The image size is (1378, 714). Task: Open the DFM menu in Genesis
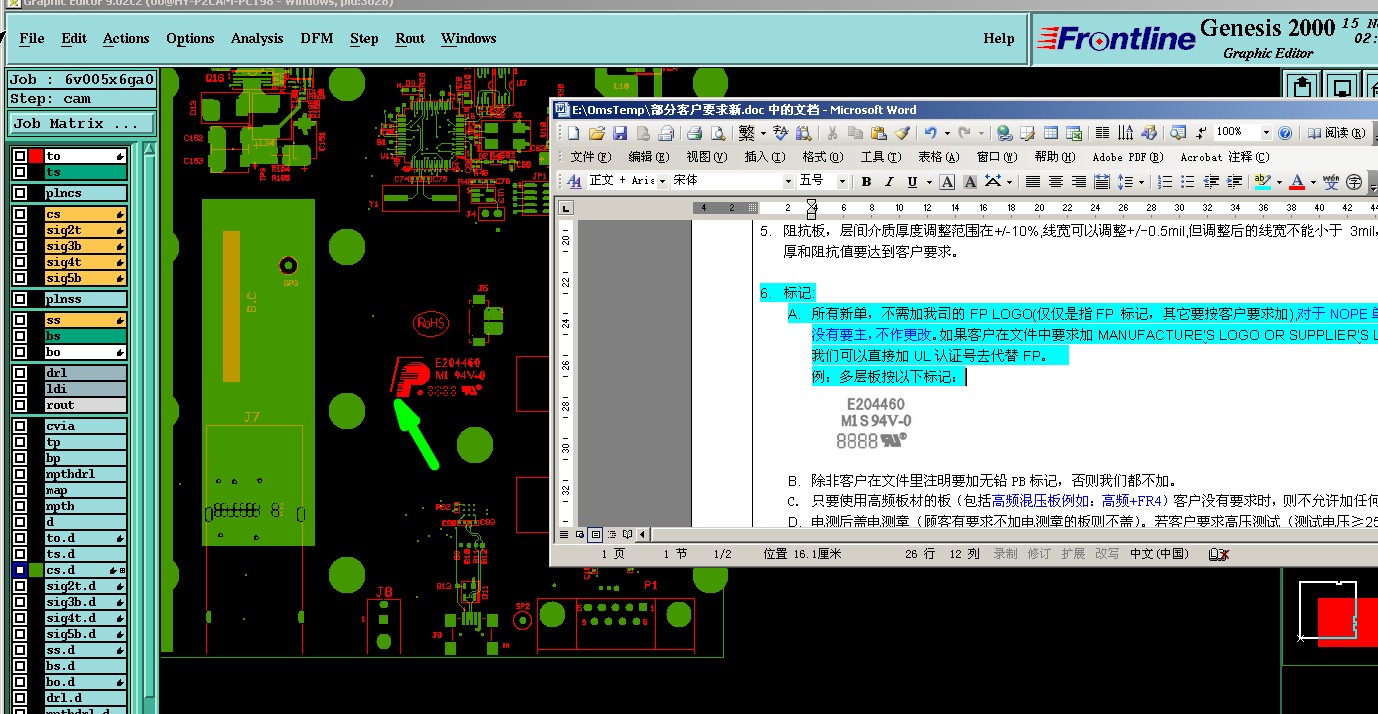pos(316,38)
